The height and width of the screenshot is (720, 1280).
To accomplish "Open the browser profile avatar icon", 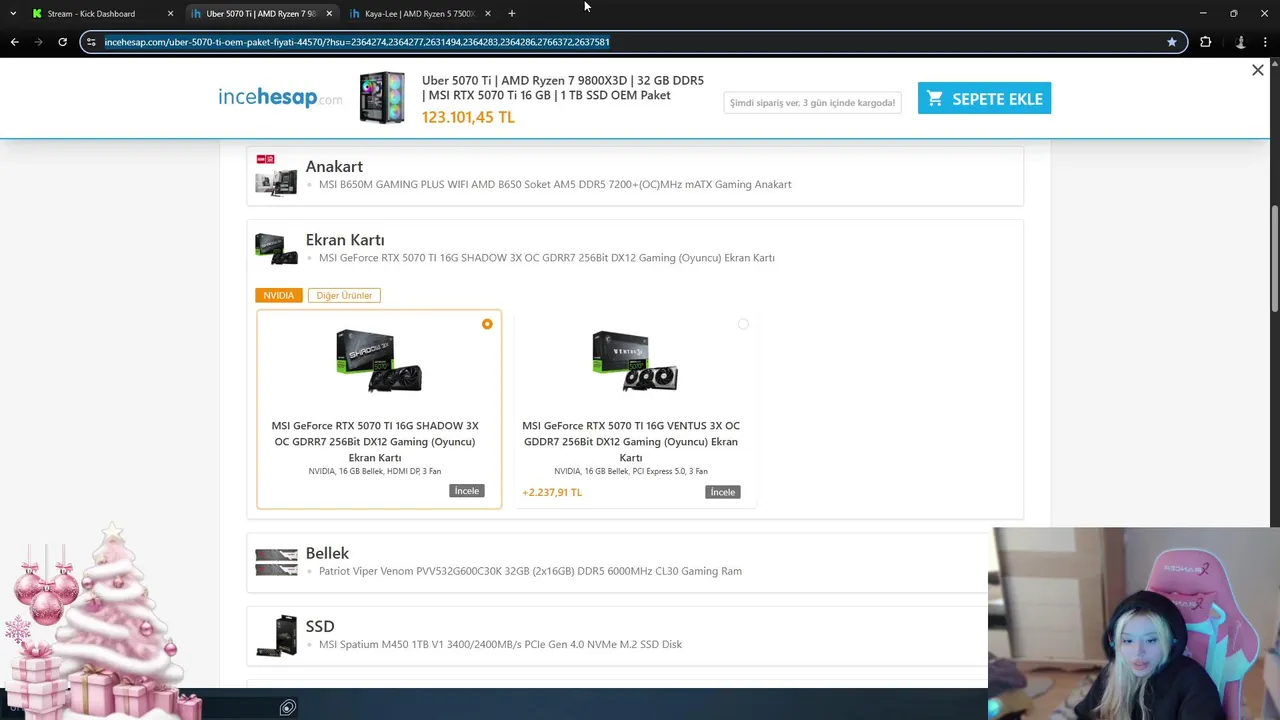I will [1240, 42].
